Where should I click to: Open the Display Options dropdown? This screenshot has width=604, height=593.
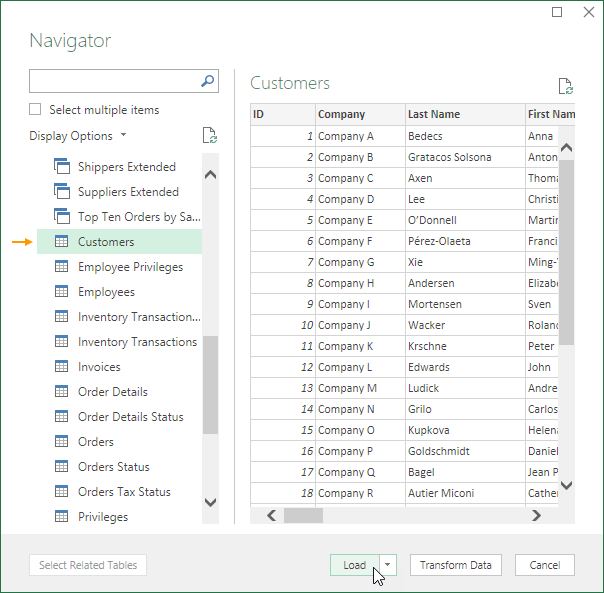78,136
